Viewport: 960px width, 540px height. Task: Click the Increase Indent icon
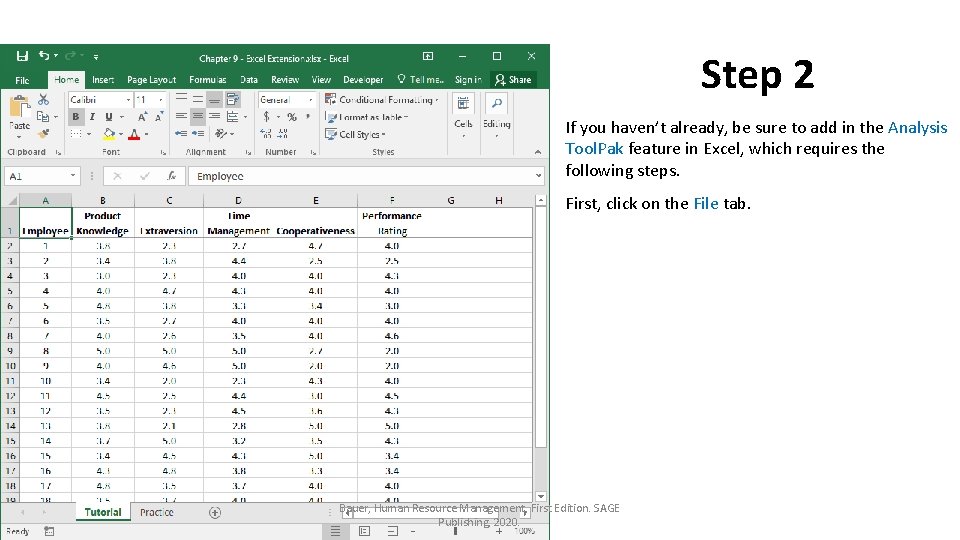point(198,133)
